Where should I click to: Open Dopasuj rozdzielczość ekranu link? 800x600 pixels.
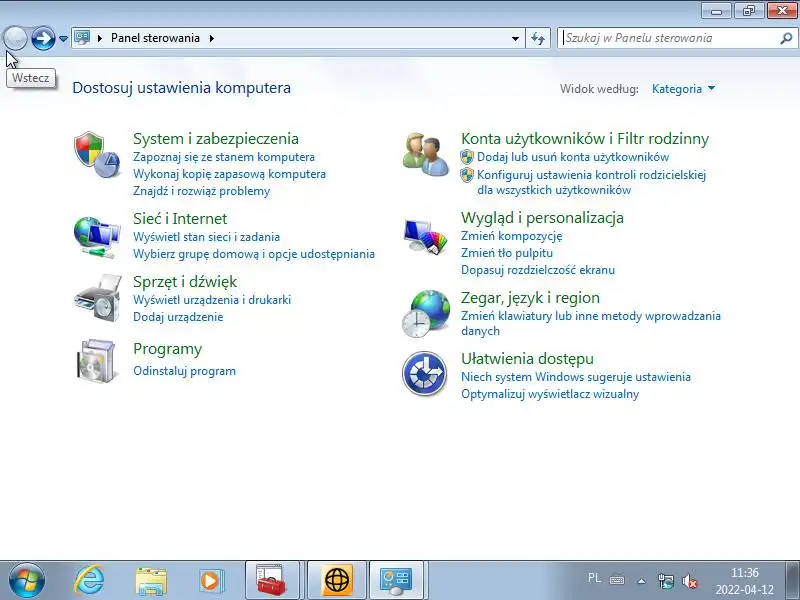click(538, 270)
